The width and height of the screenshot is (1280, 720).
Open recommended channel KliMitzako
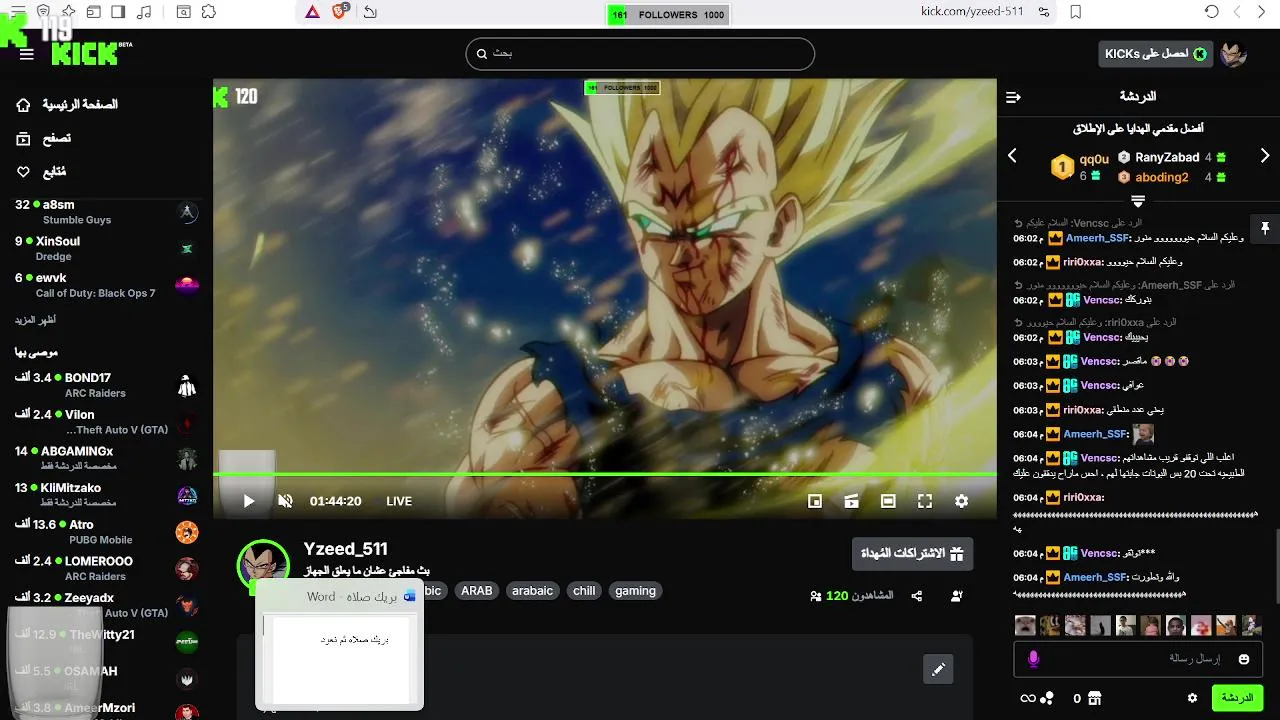point(105,495)
